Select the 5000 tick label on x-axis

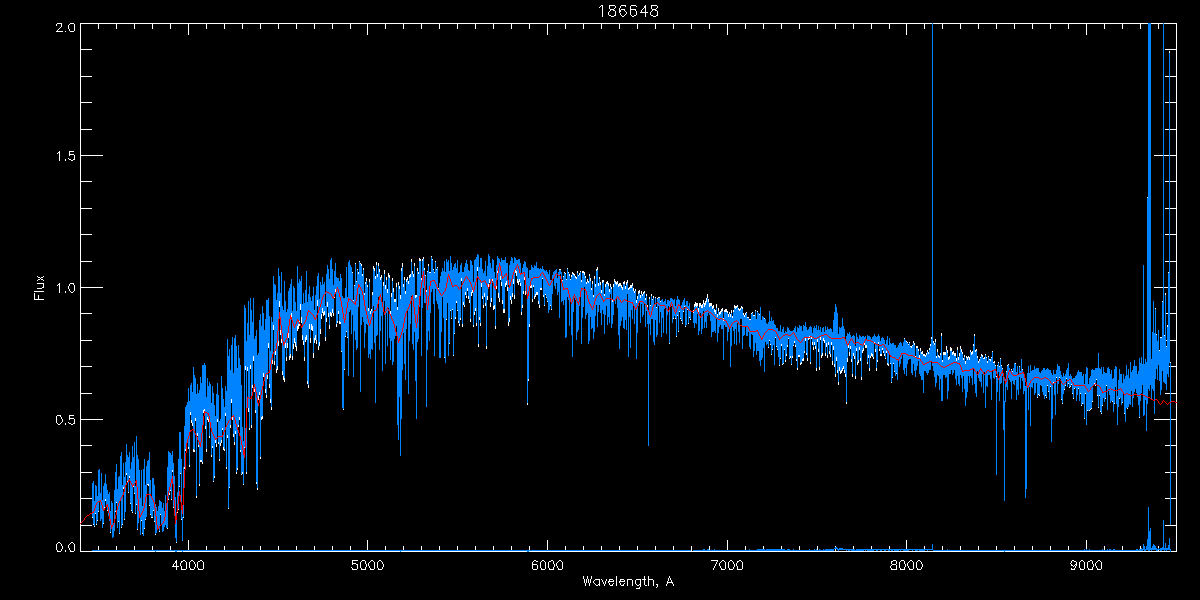point(367,564)
